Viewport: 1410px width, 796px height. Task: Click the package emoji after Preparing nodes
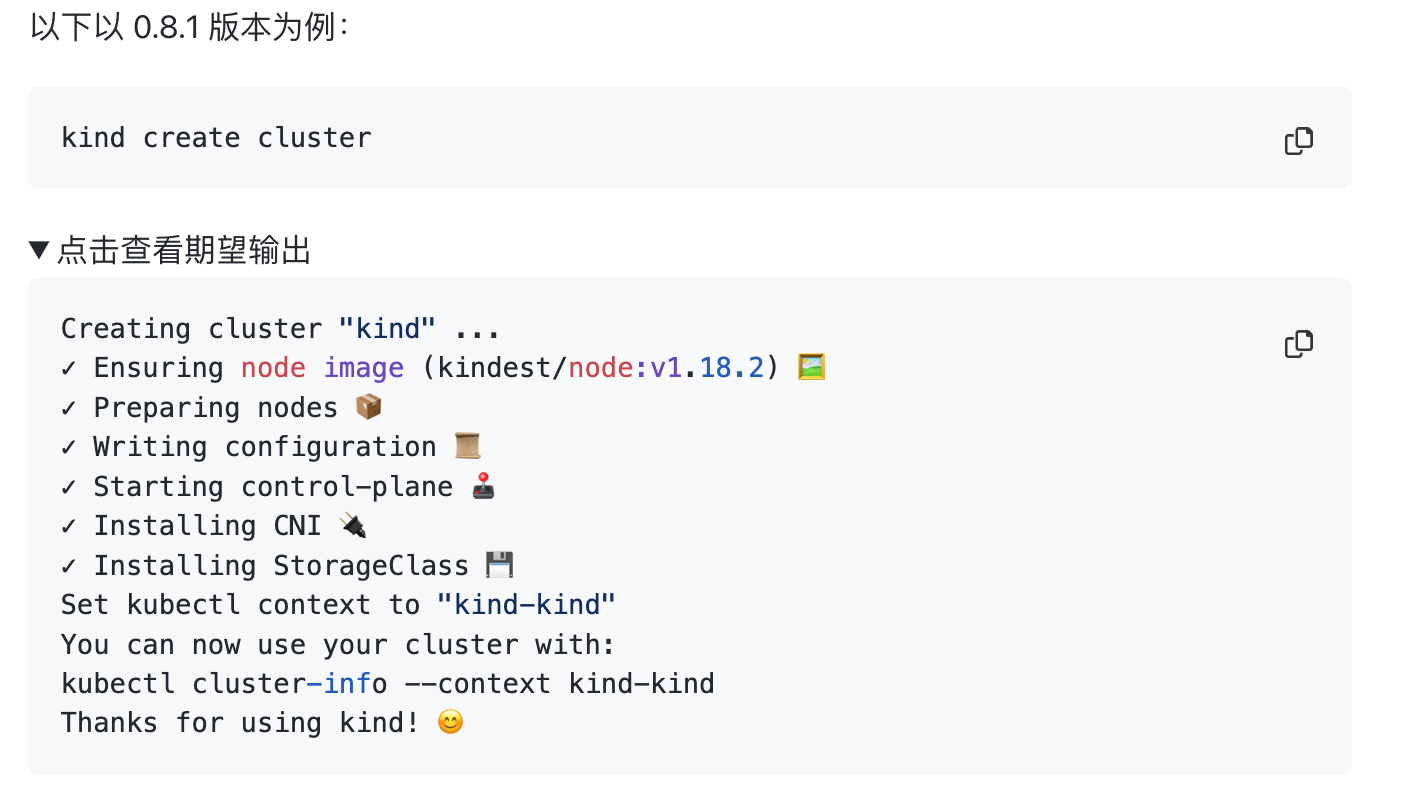(x=369, y=408)
